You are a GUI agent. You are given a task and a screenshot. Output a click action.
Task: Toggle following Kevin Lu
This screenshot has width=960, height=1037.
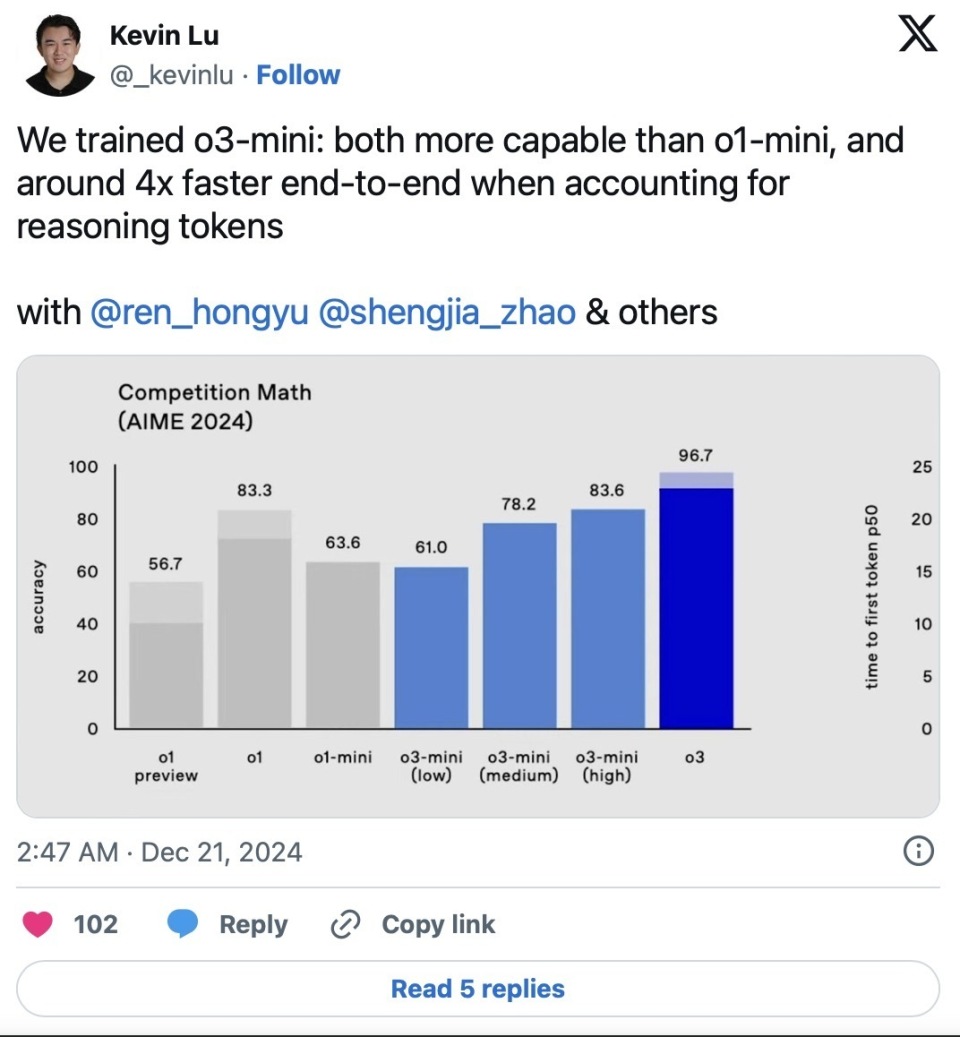[298, 74]
